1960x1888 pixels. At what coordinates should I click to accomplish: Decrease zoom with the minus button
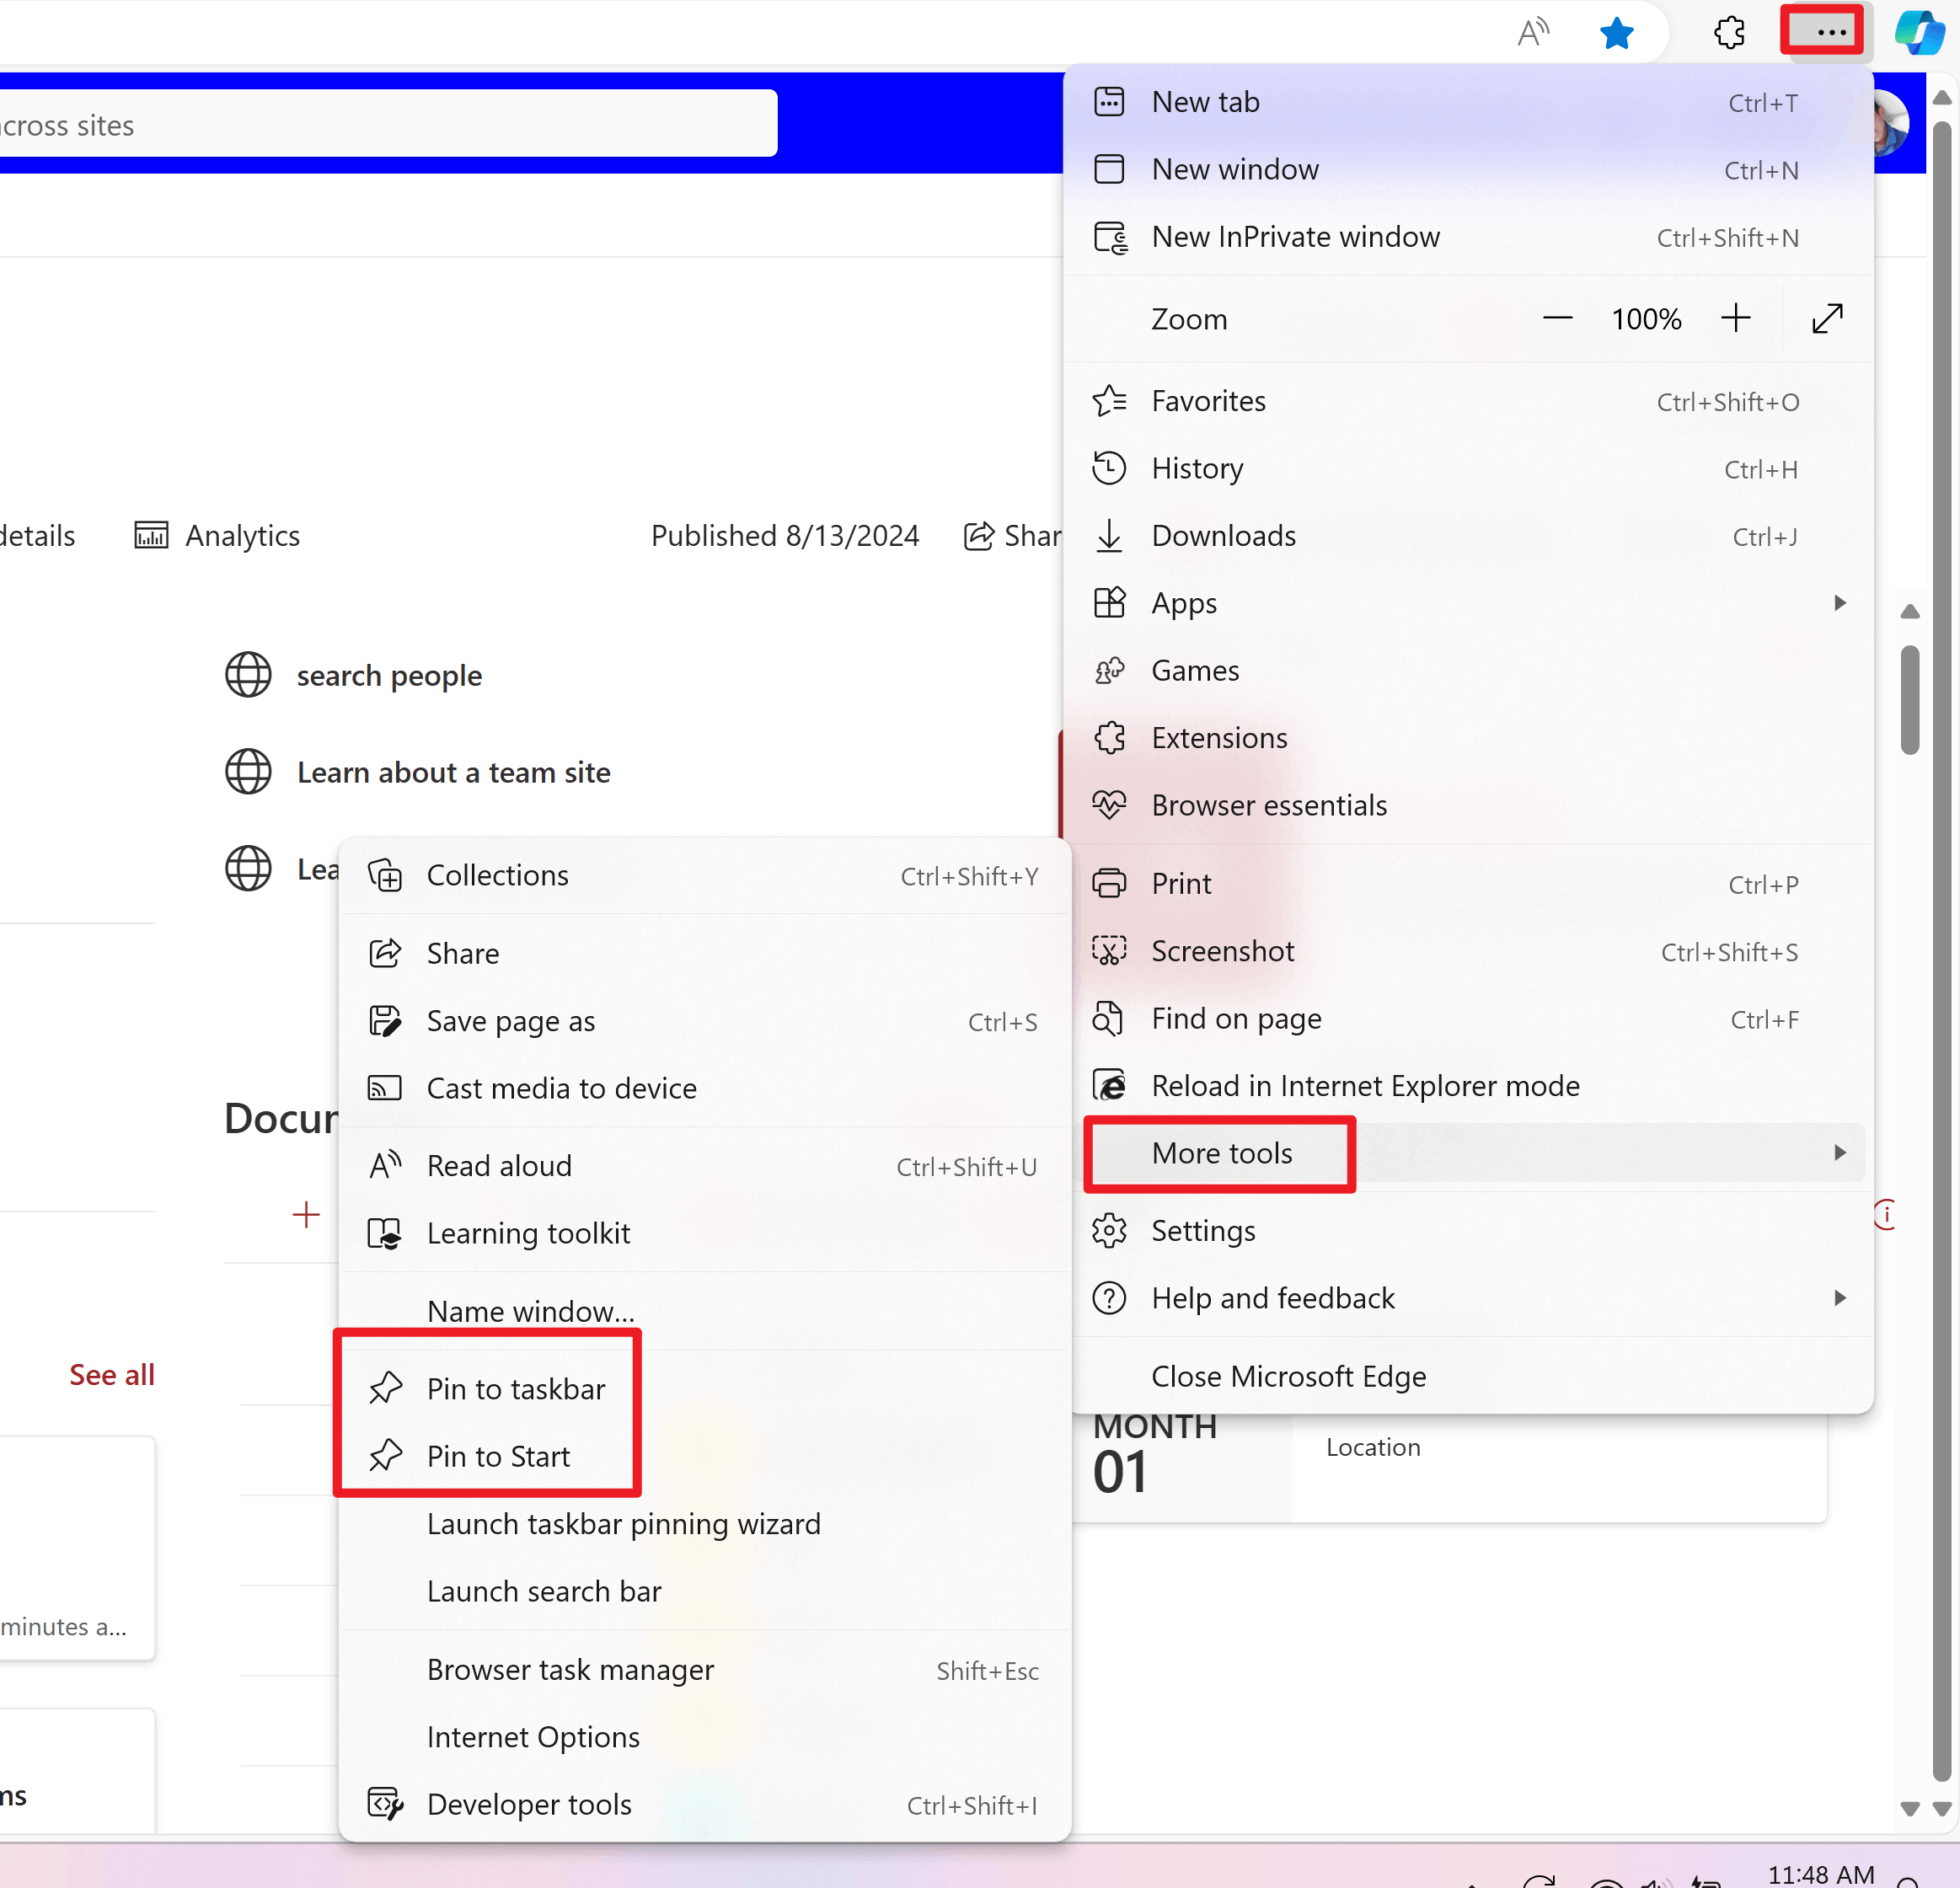click(x=1557, y=319)
